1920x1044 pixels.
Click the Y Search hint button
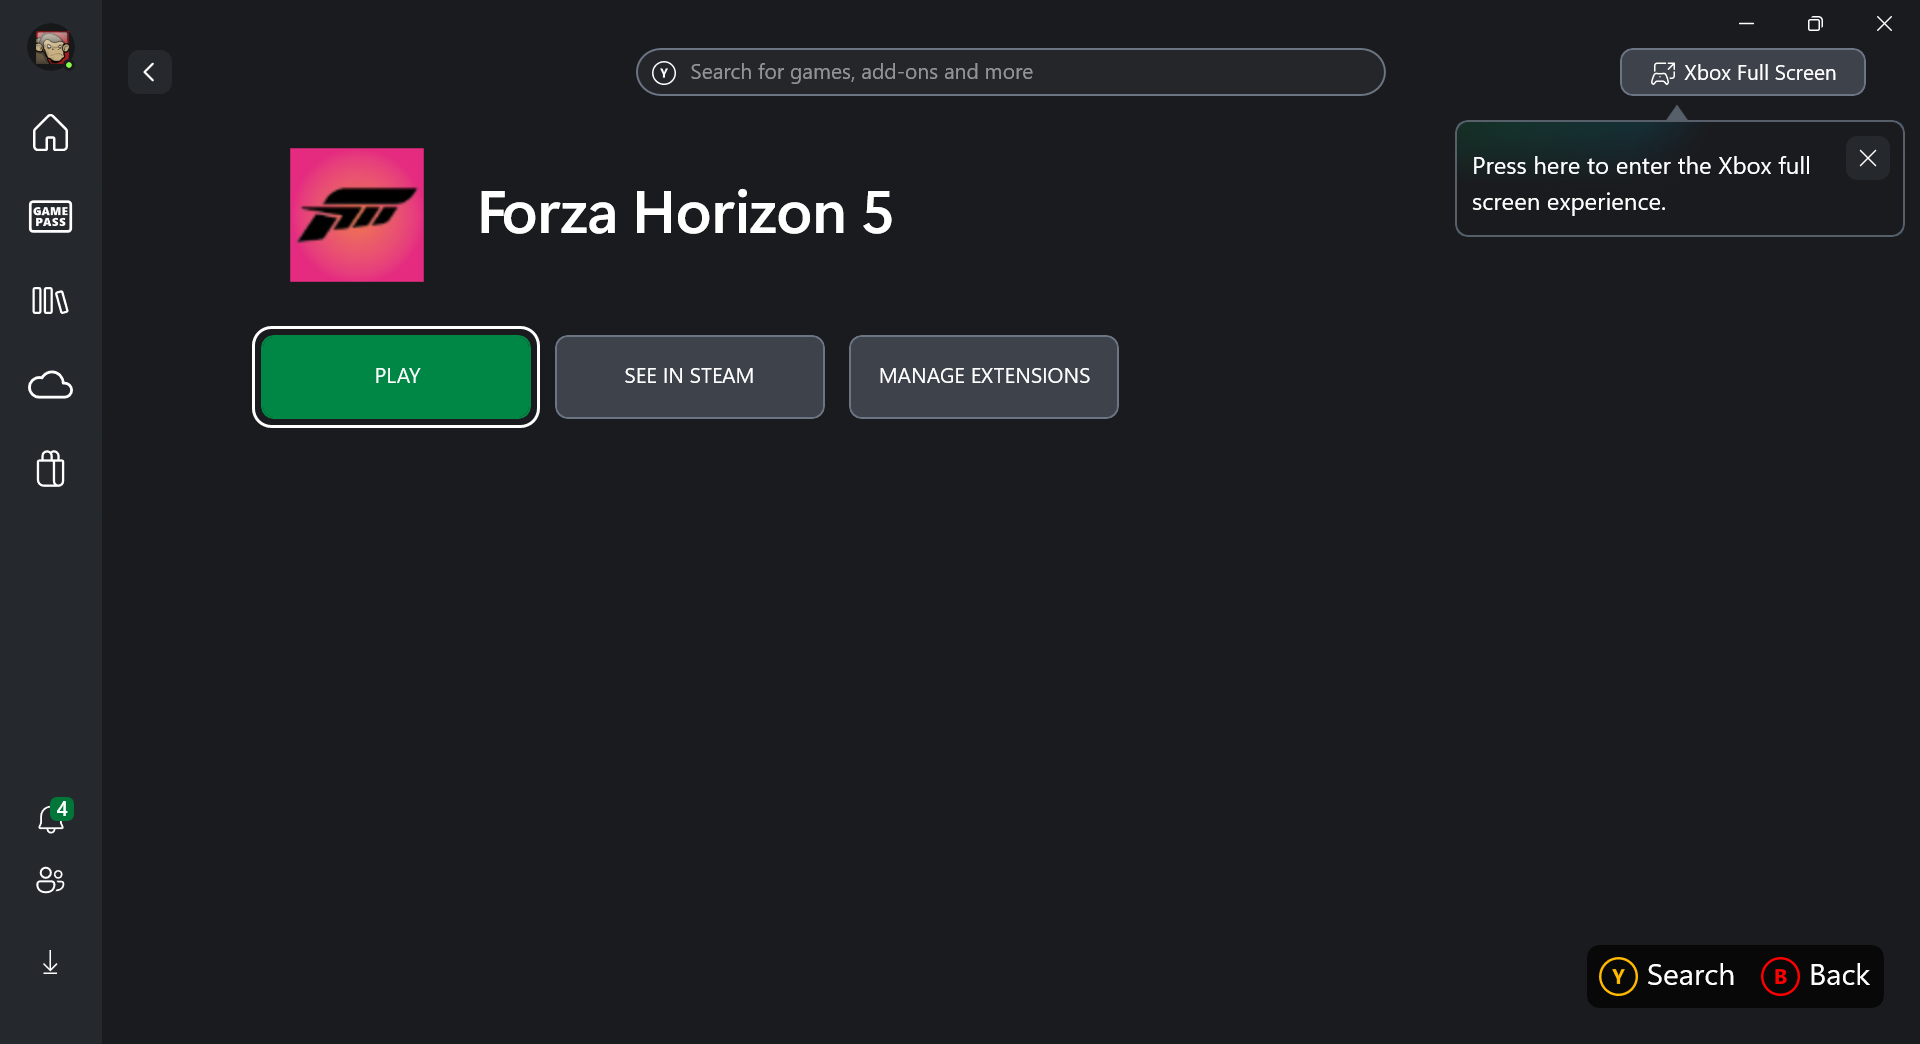(1667, 976)
